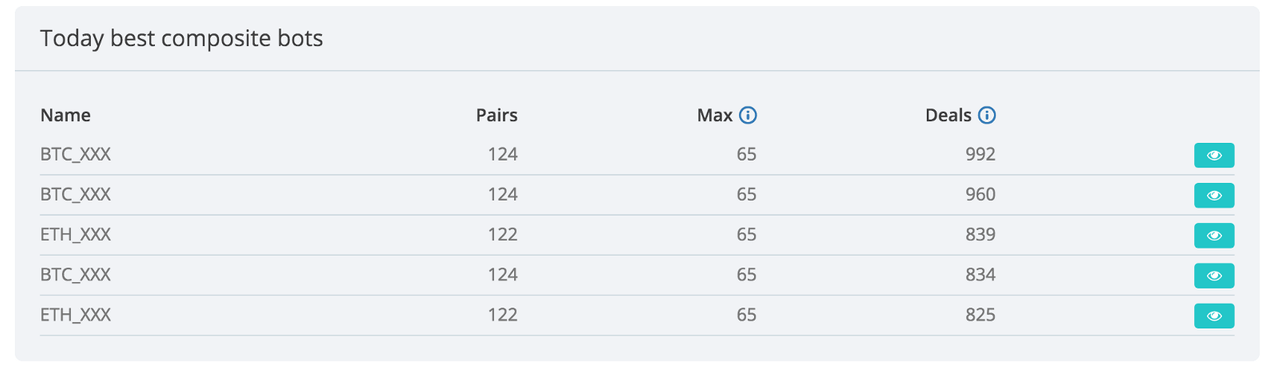Click the 992 deals value
Viewport: 1280px width, 378px height.
(981, 155)
